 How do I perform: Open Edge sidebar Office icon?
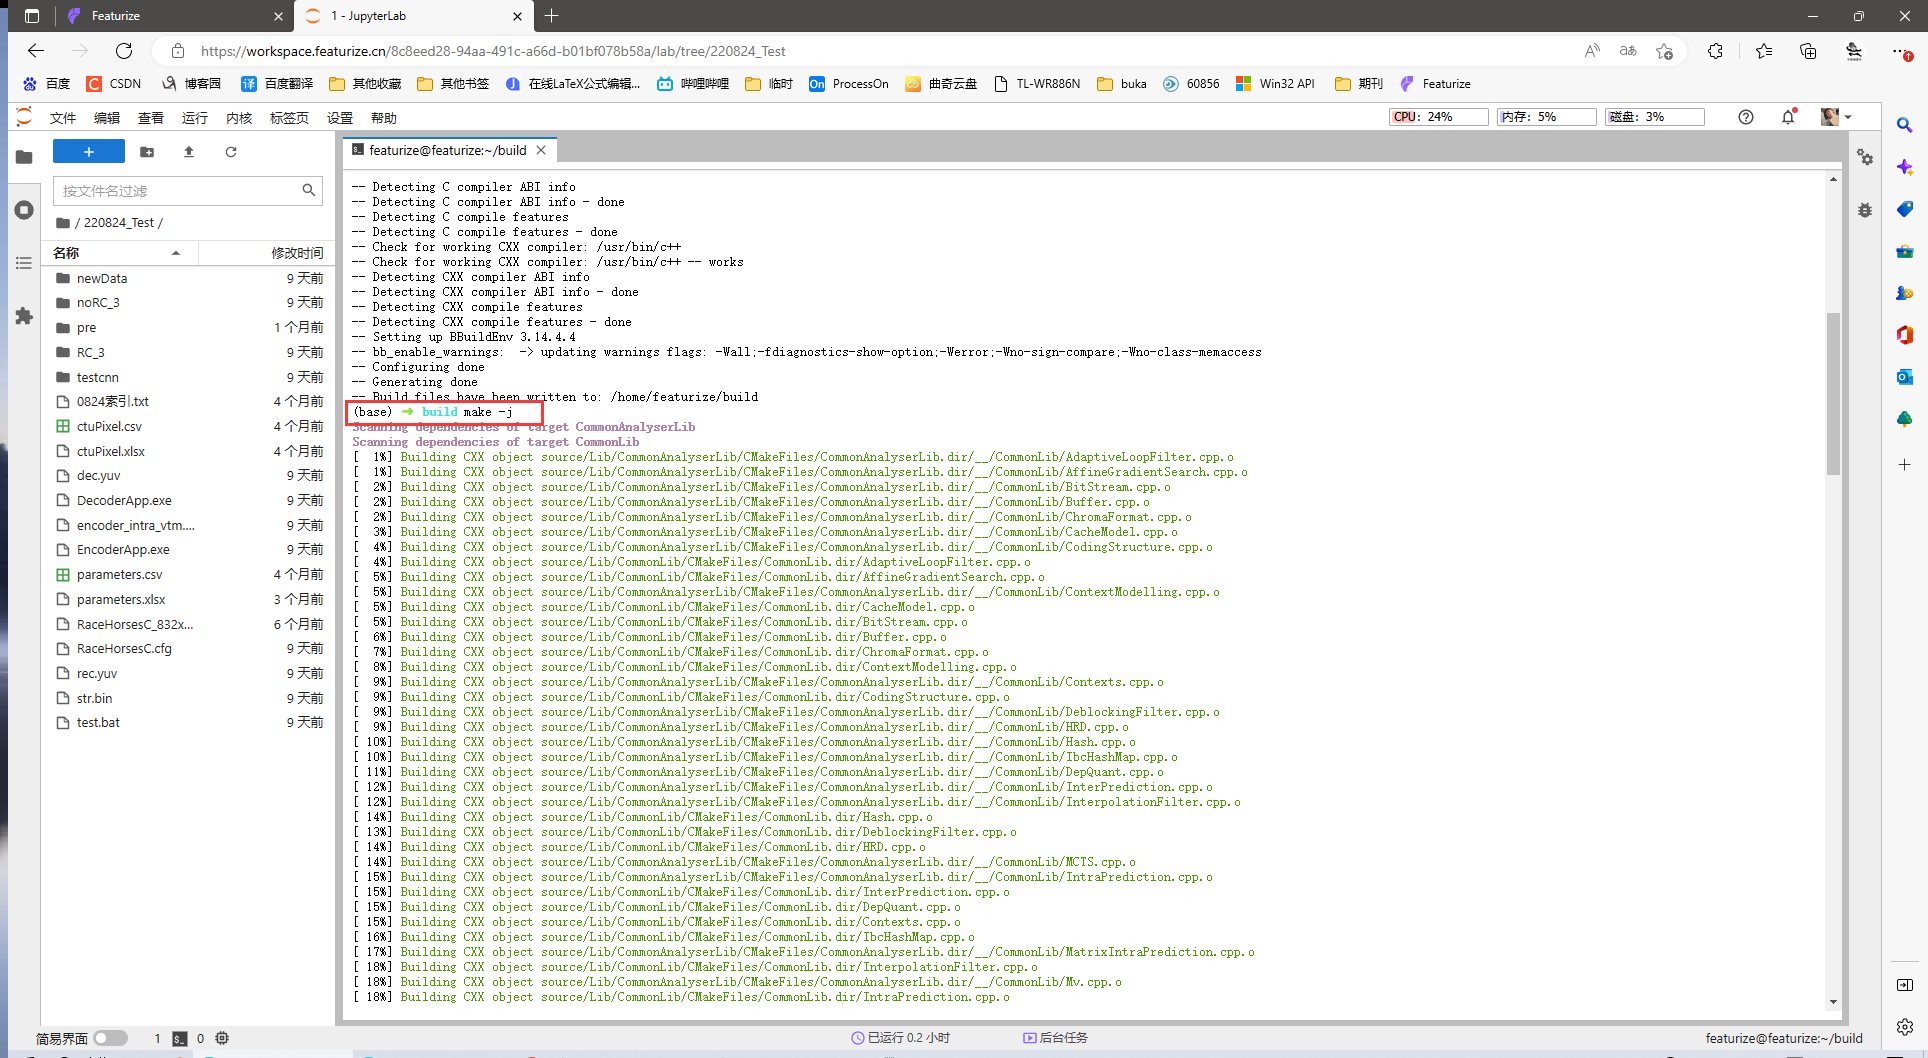click(x=1904, y=335)
